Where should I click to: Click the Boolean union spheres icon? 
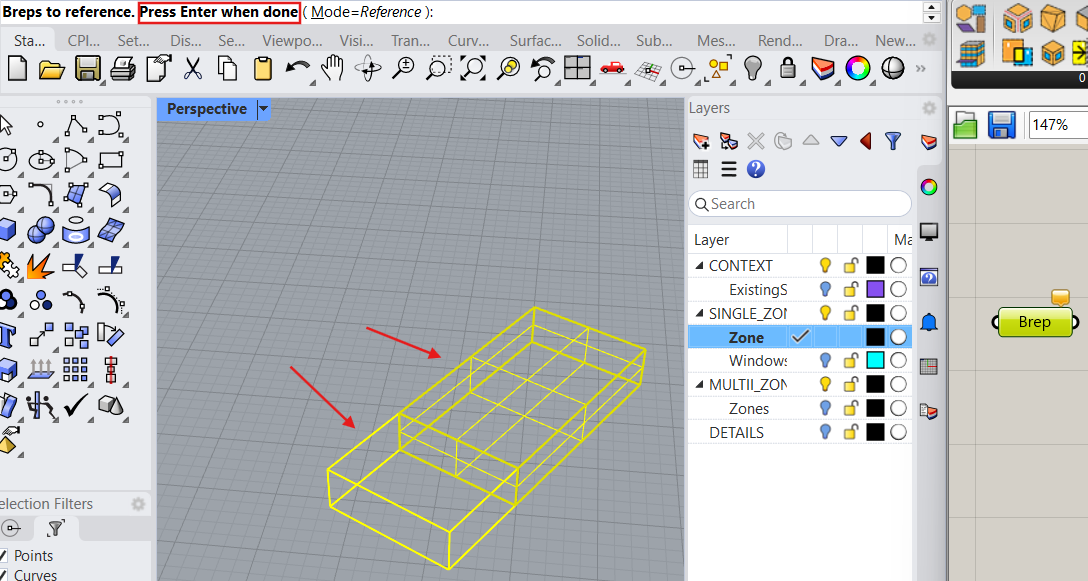coord(40,230)
